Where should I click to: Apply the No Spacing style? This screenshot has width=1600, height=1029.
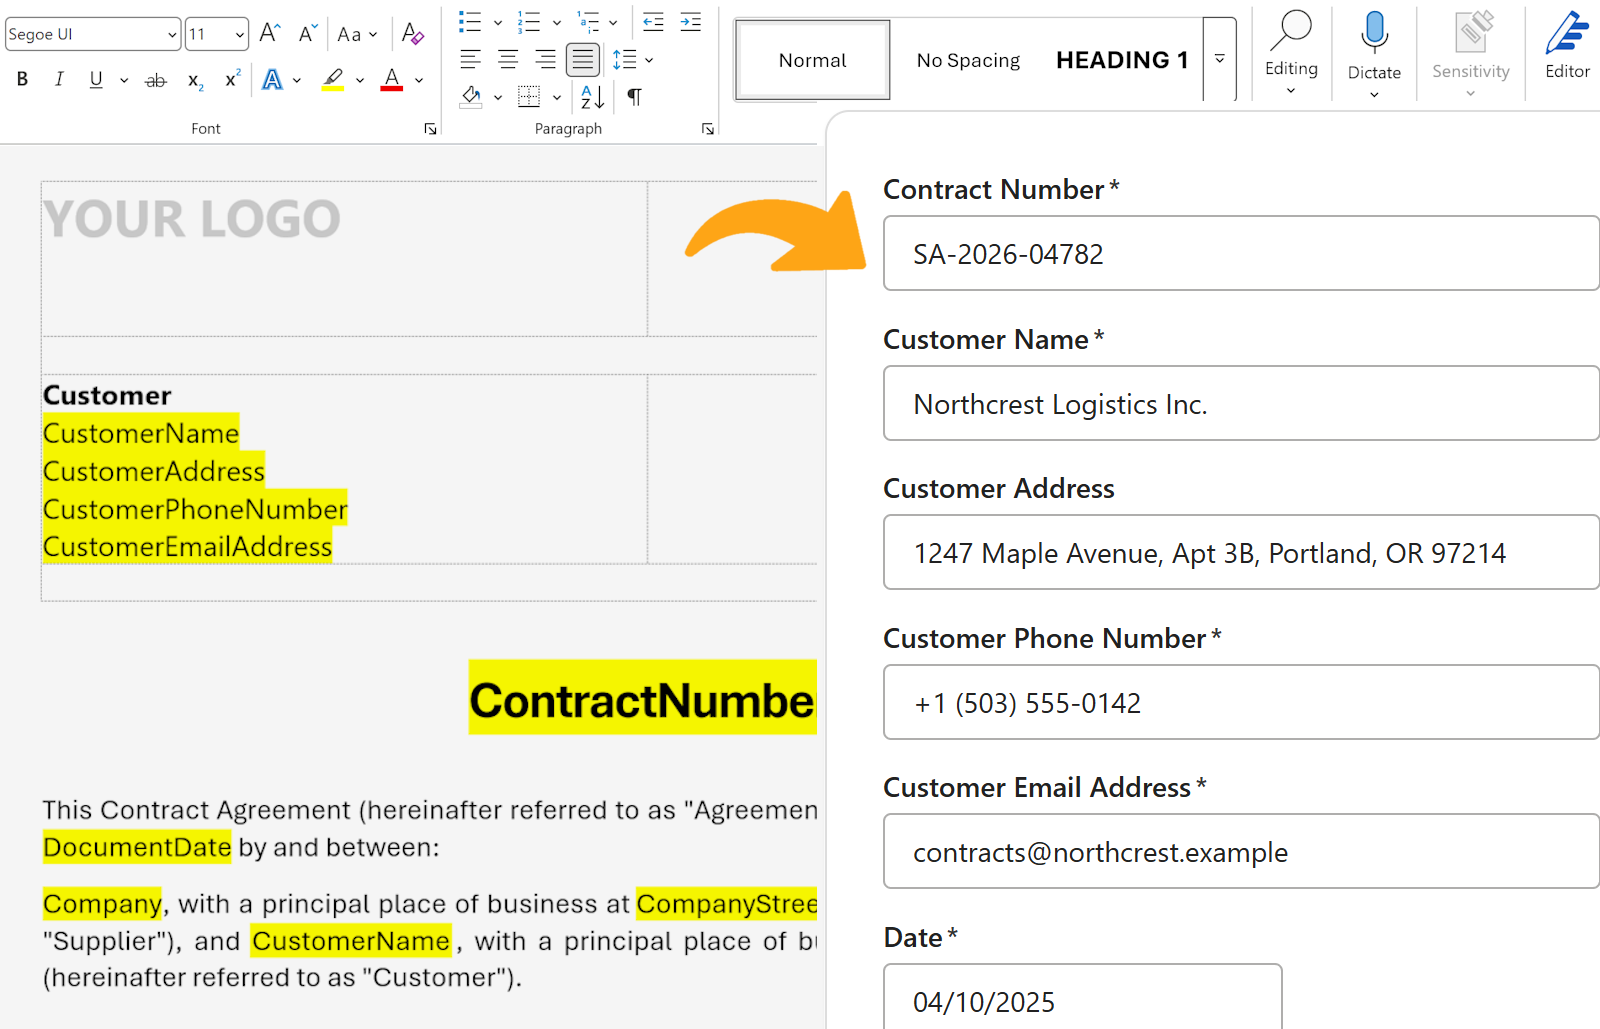click(968, 60)
